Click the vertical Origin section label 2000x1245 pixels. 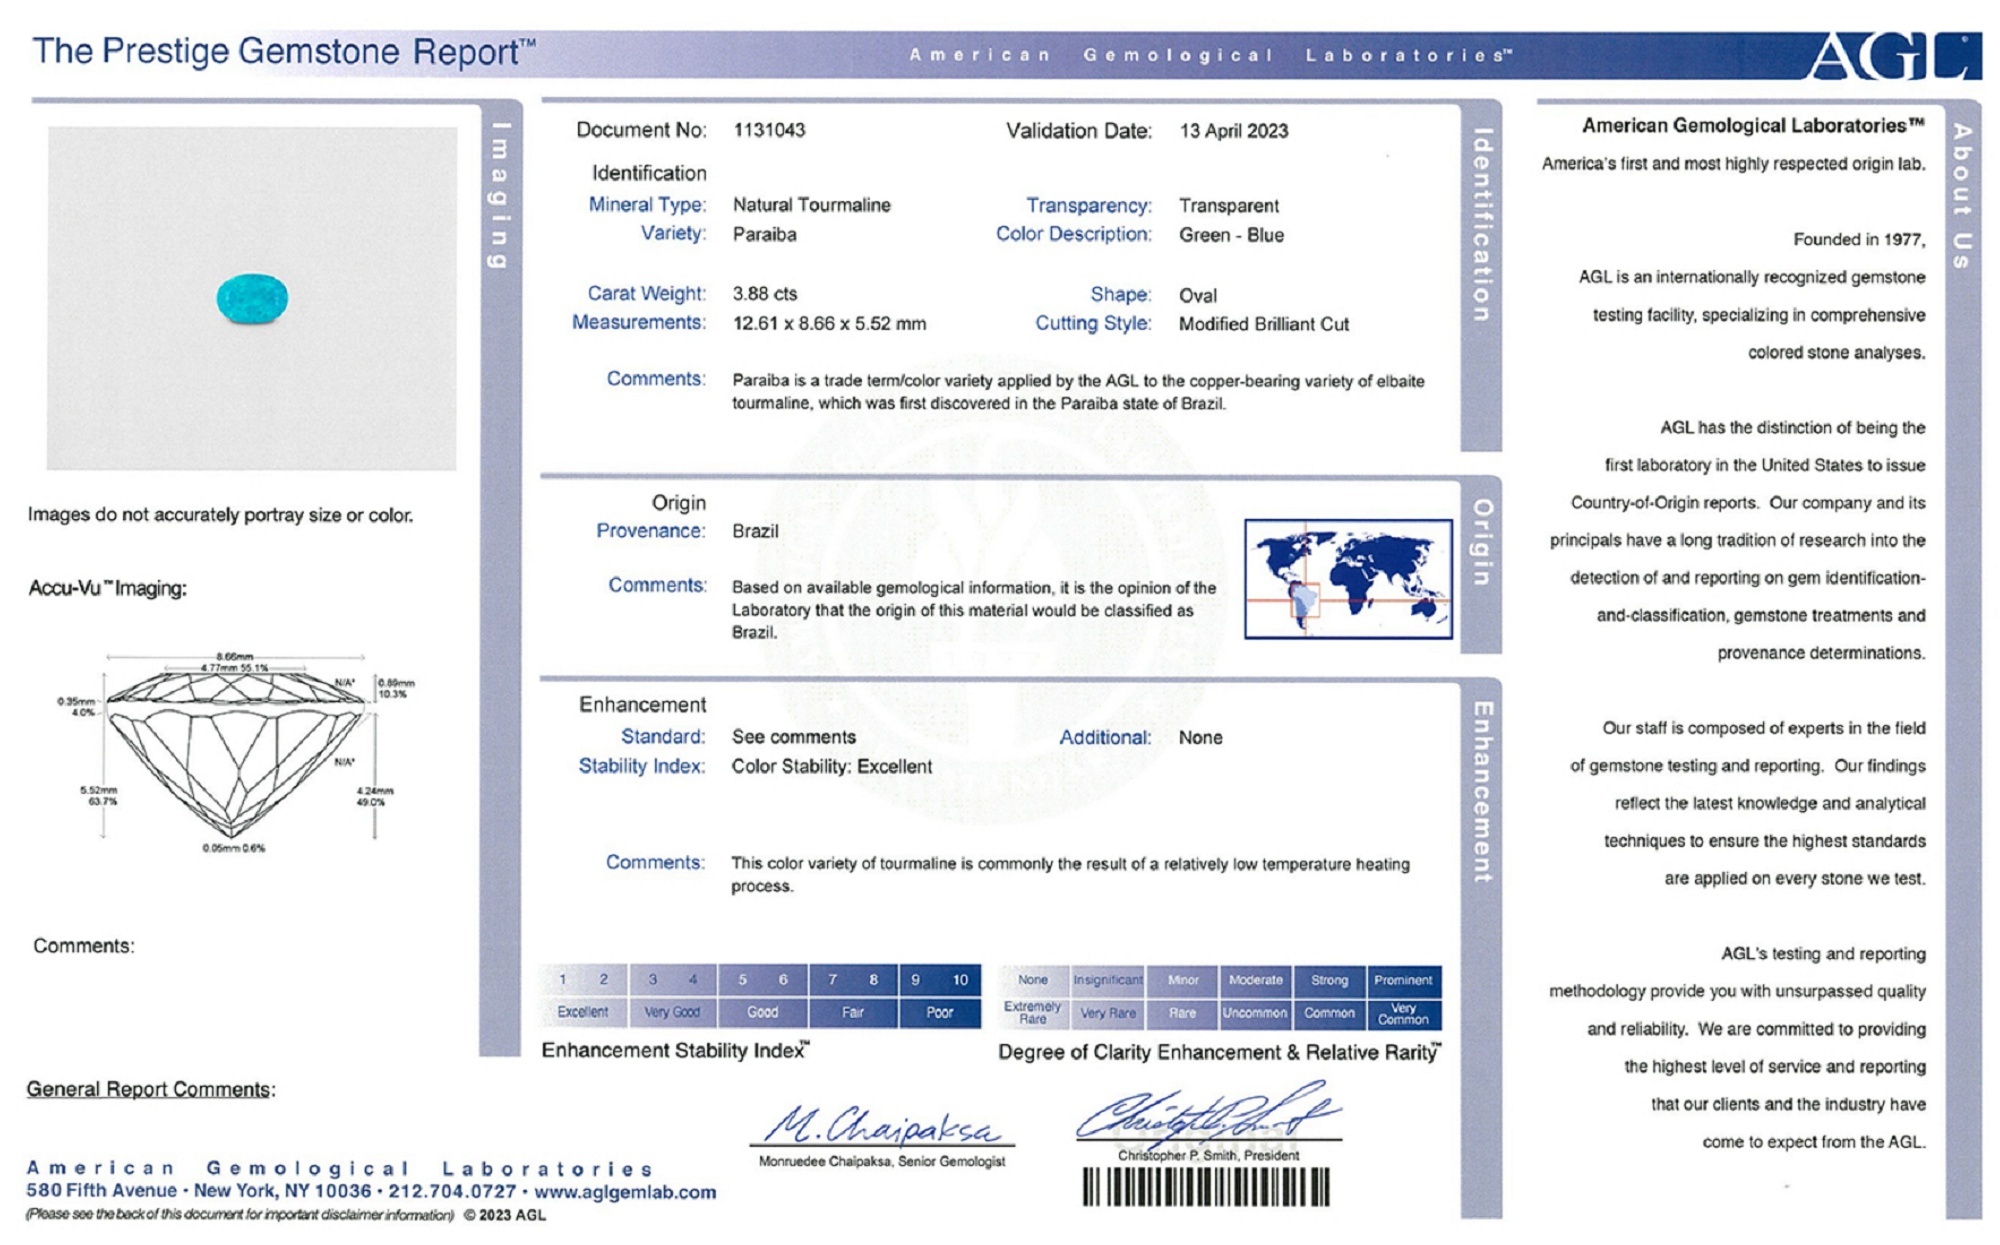(x=1482, y=542)
